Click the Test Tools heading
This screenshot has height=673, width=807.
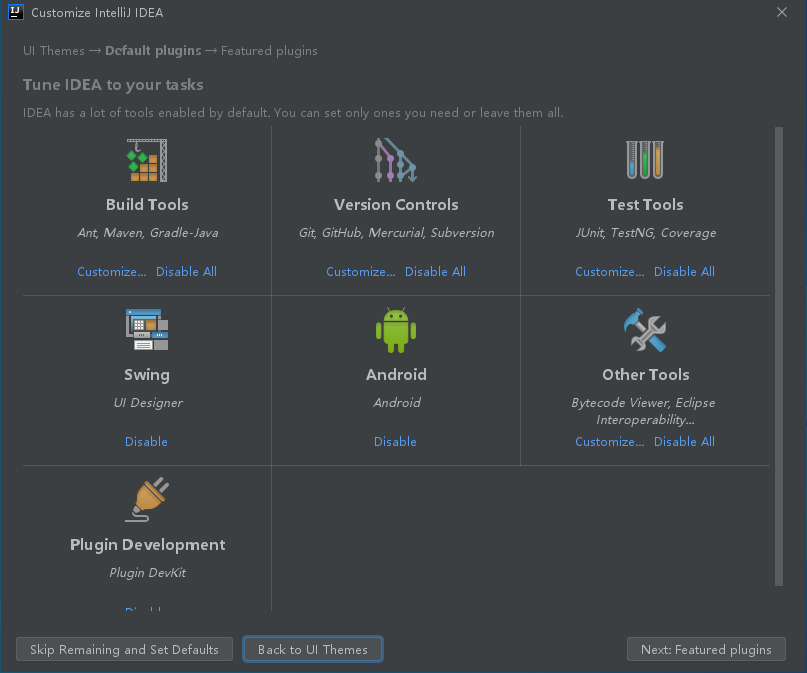[645, 205]
